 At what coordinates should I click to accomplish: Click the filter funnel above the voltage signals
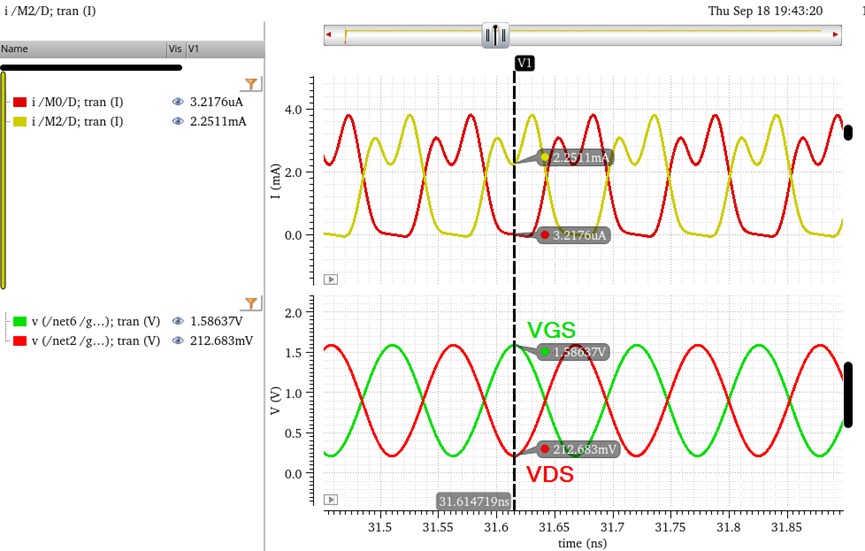(x=251, y=303)
